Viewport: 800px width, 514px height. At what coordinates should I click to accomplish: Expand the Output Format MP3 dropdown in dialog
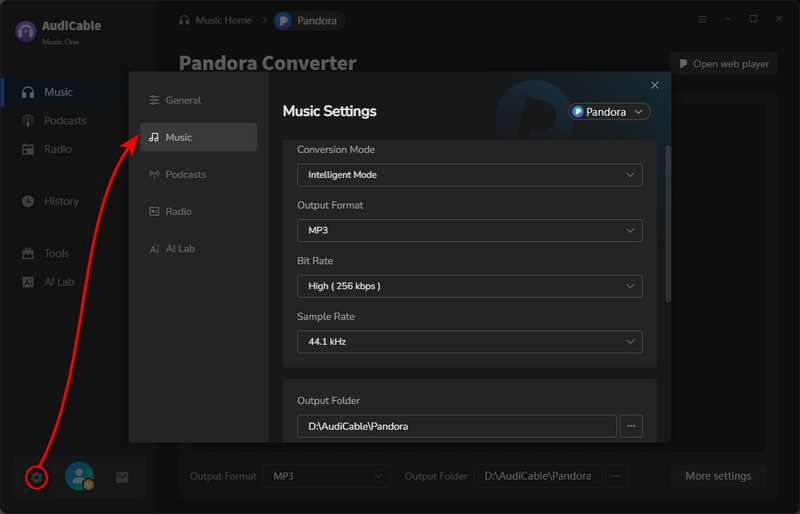point(469,231)
